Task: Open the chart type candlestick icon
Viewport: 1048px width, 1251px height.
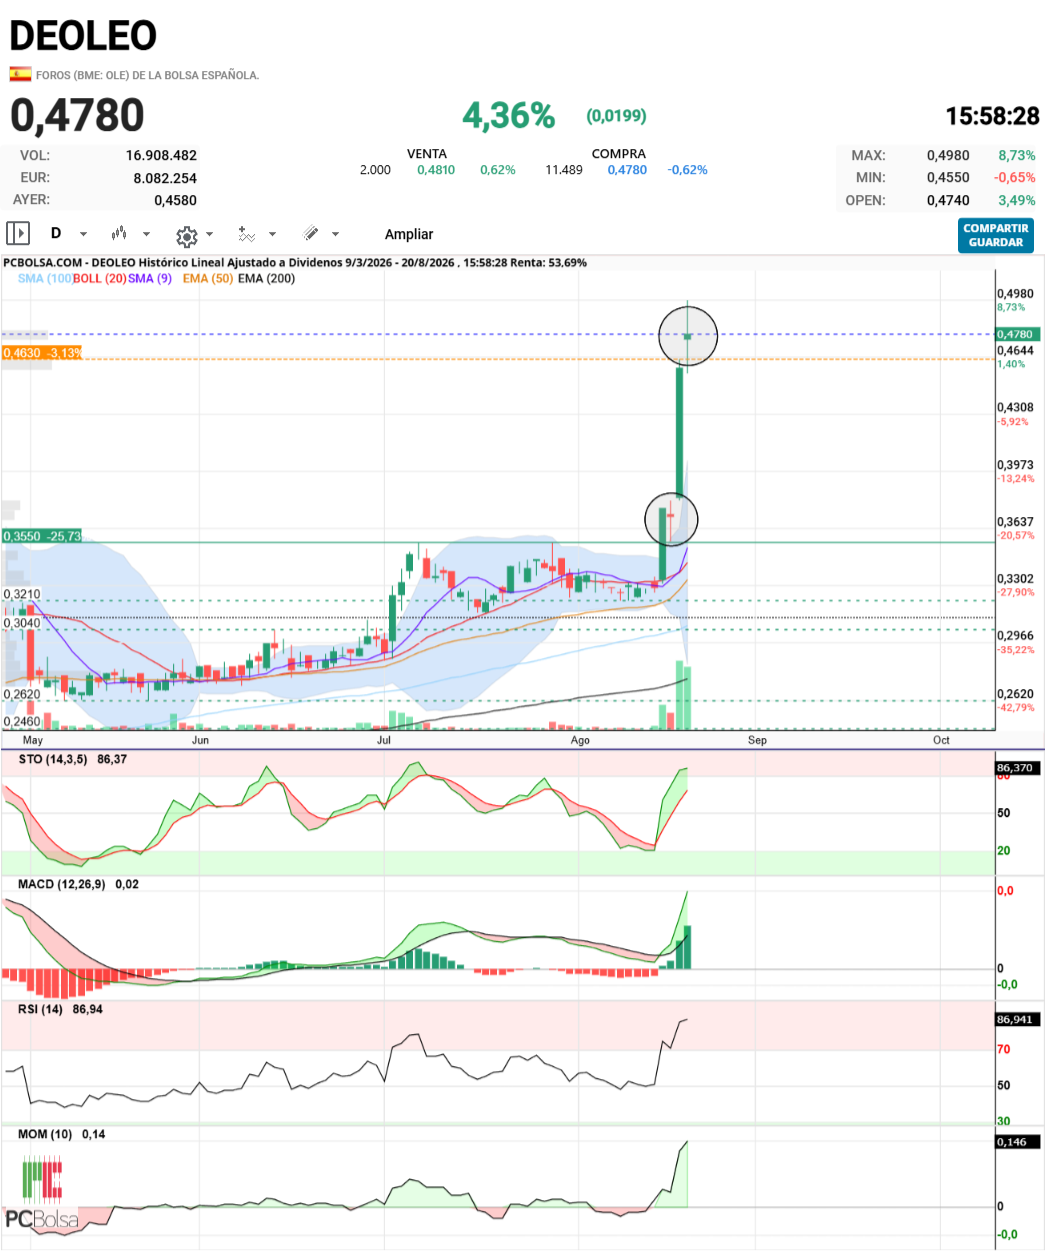Action: click(x=120, y=234)
